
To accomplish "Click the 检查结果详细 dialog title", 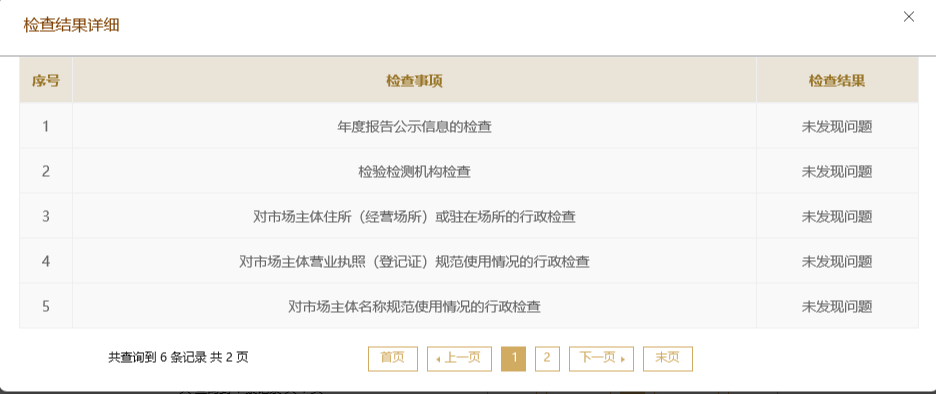I will click(71, 25).
